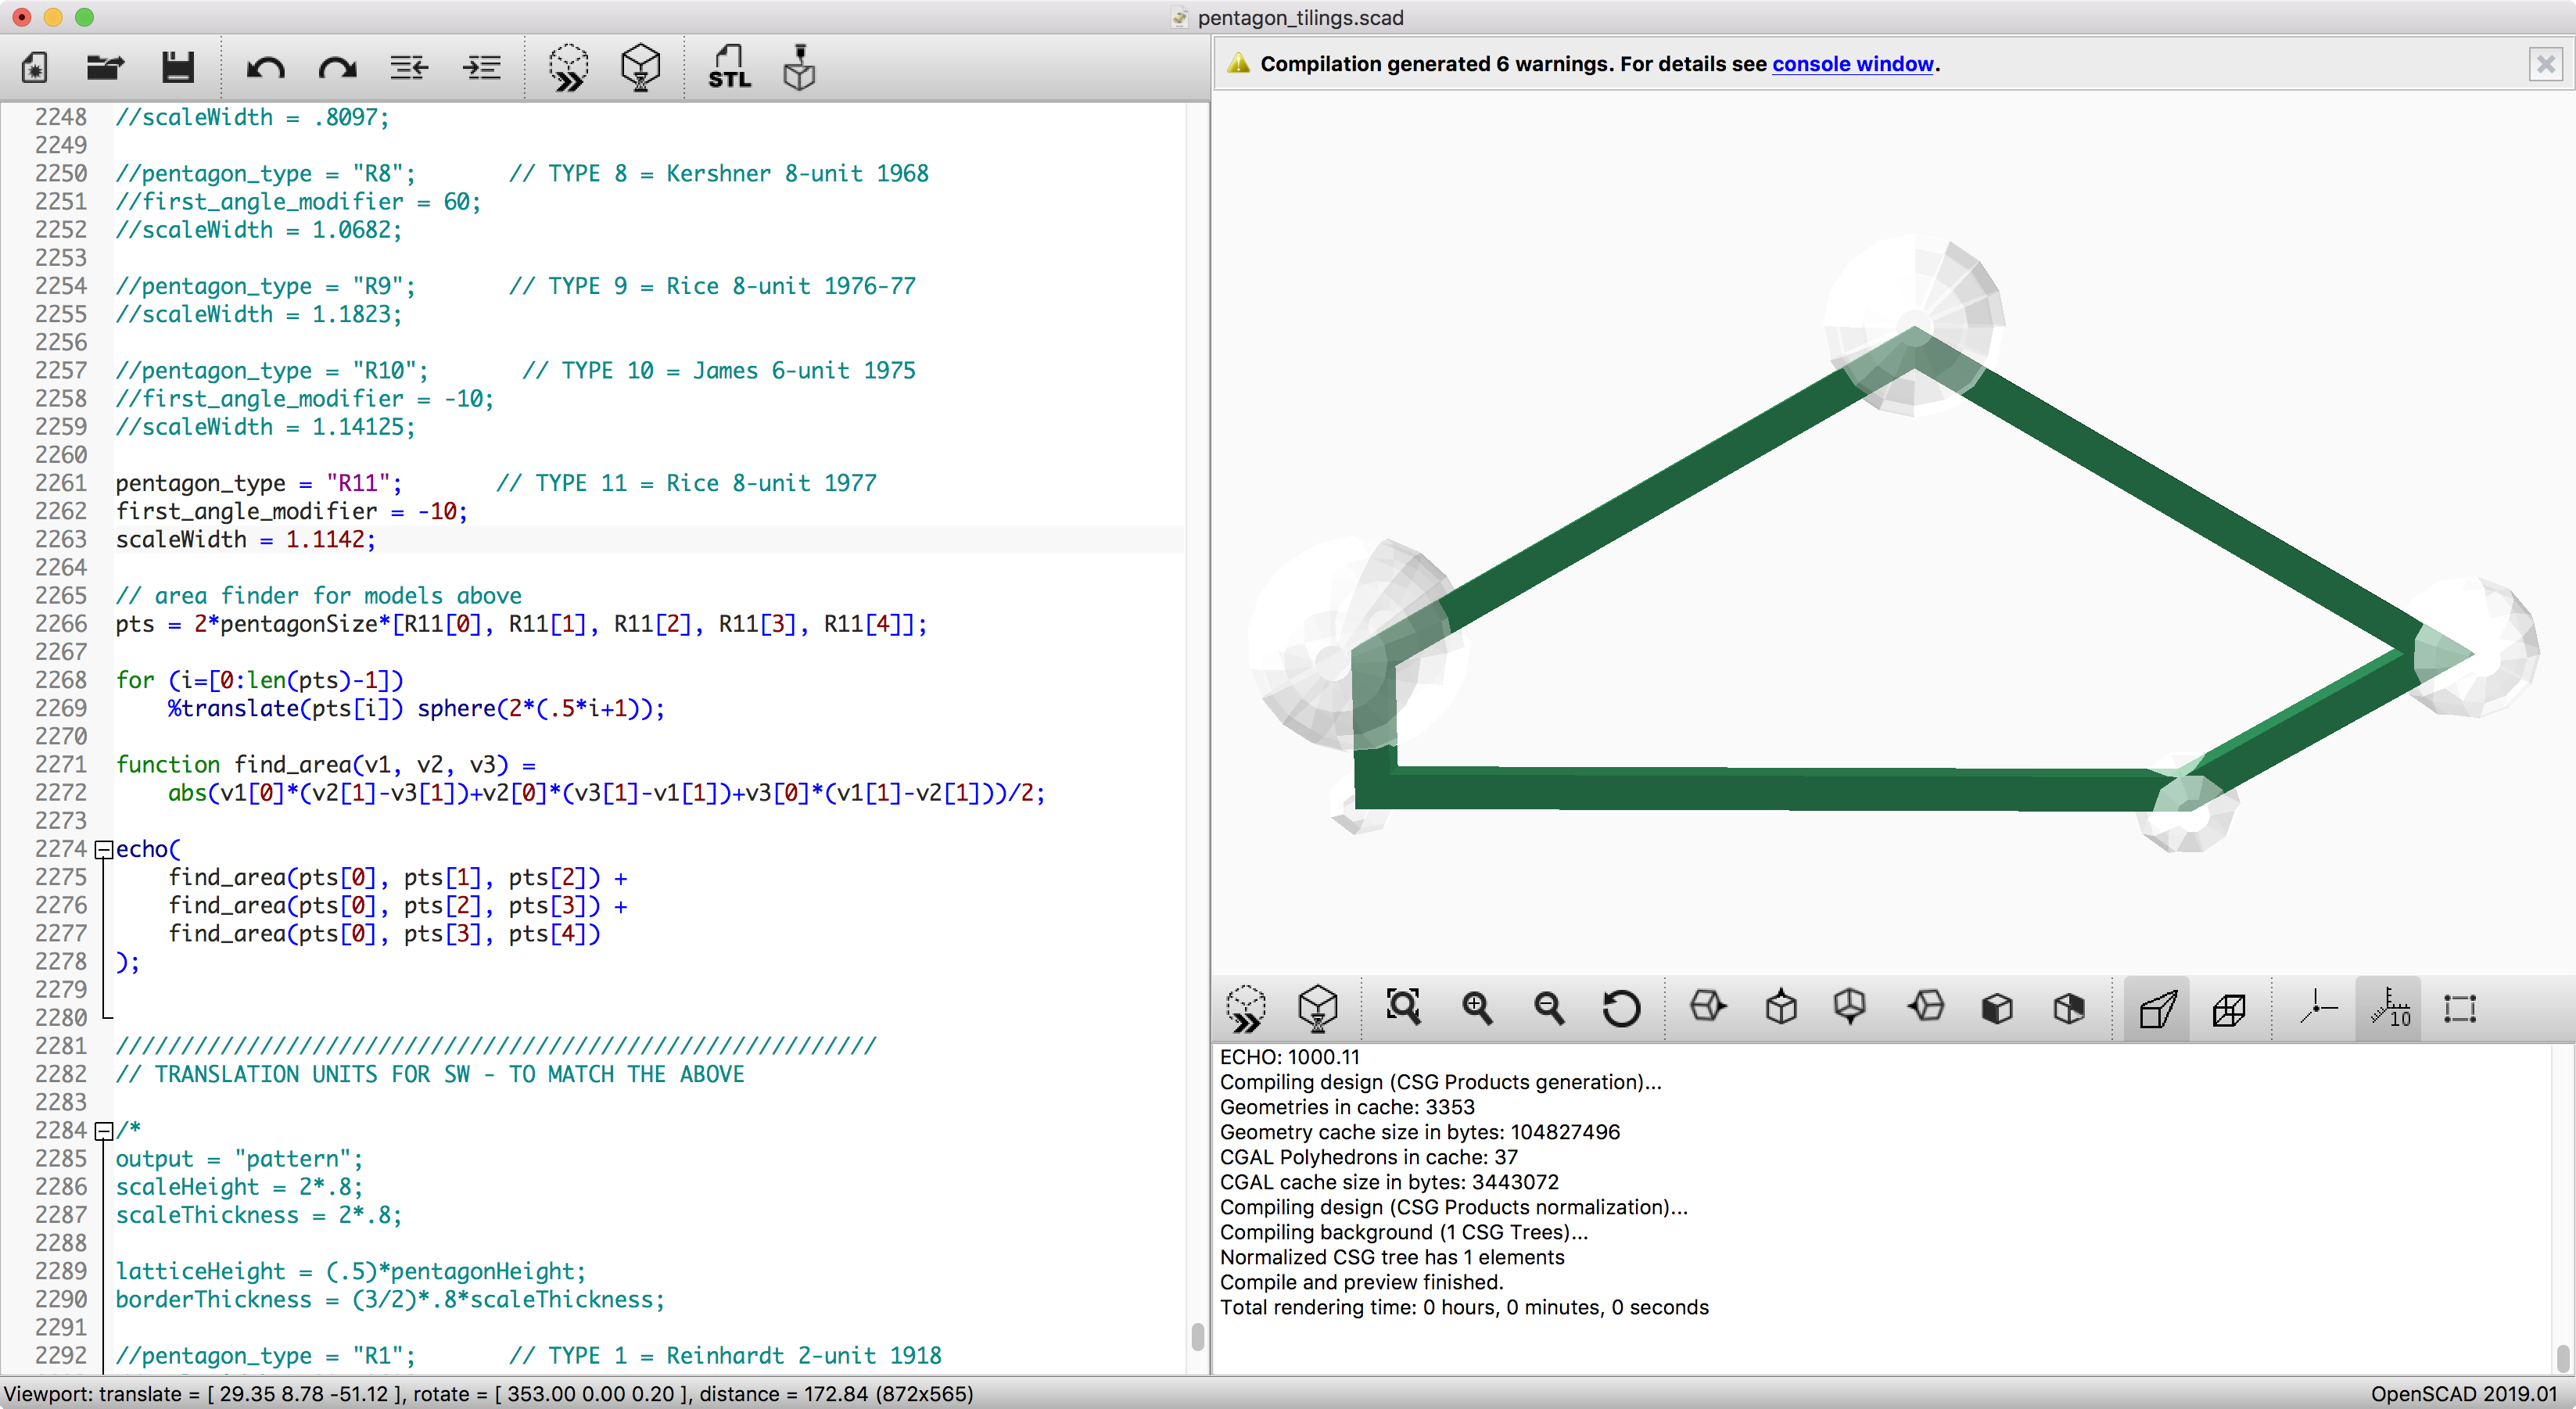Undo the last edit
The image size is (2576, 1409).
pyautogui.click(x=266, y=67)
